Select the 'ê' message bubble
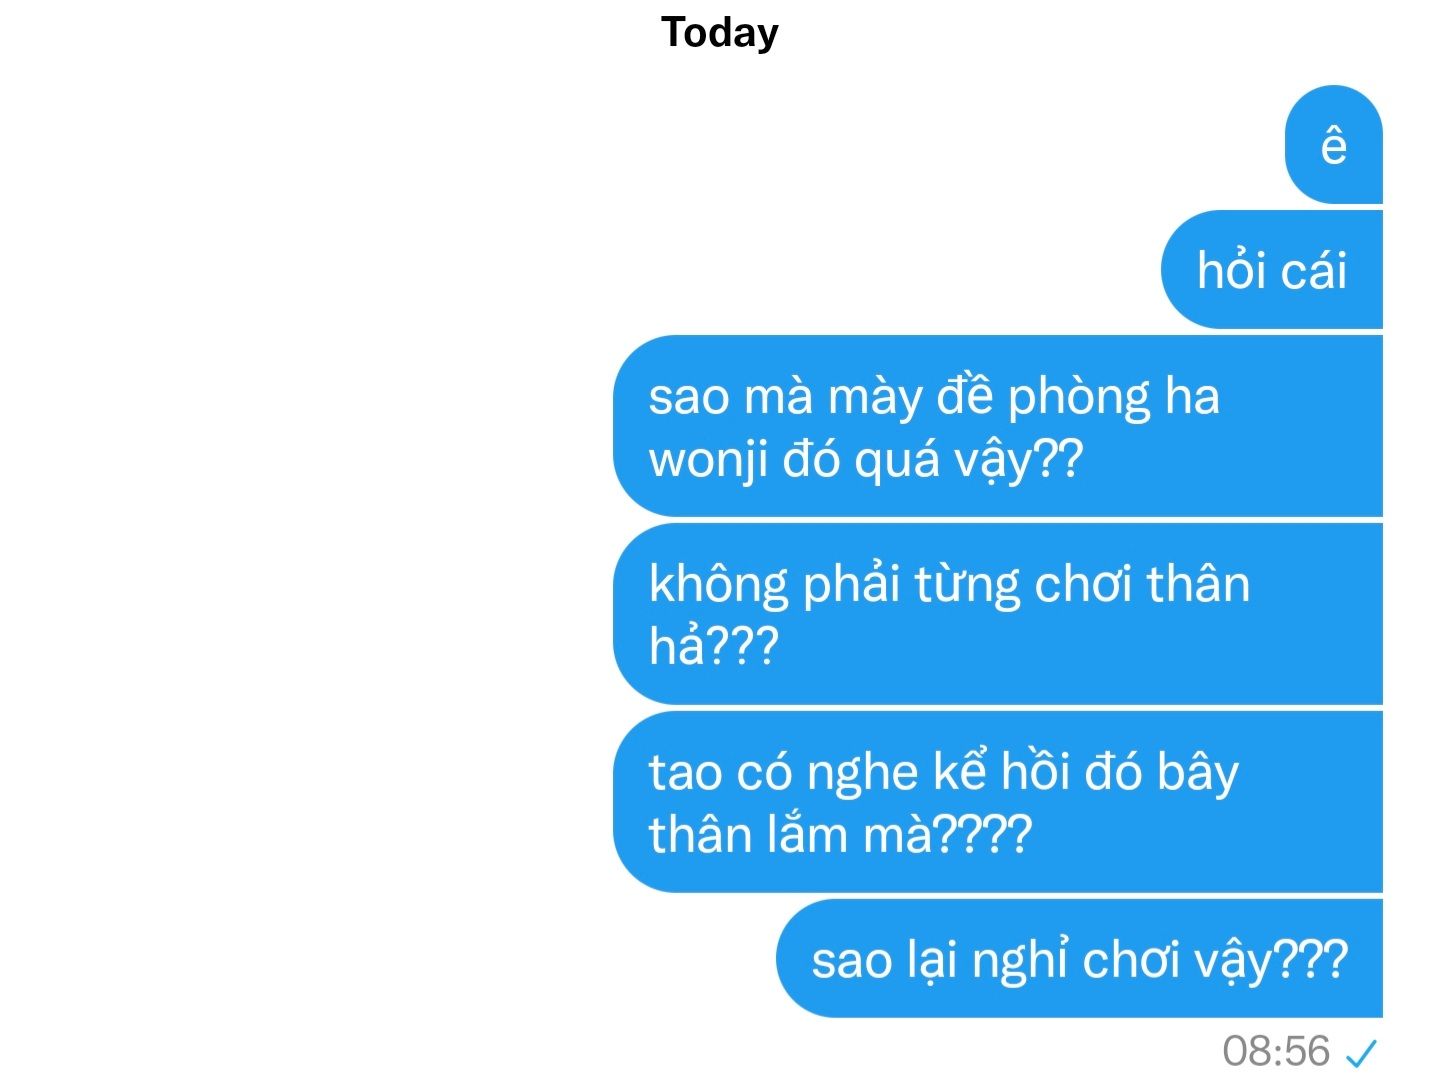Viewport: 1440px width, 1085px height. pyautogui.click(x=1333, y=145)
